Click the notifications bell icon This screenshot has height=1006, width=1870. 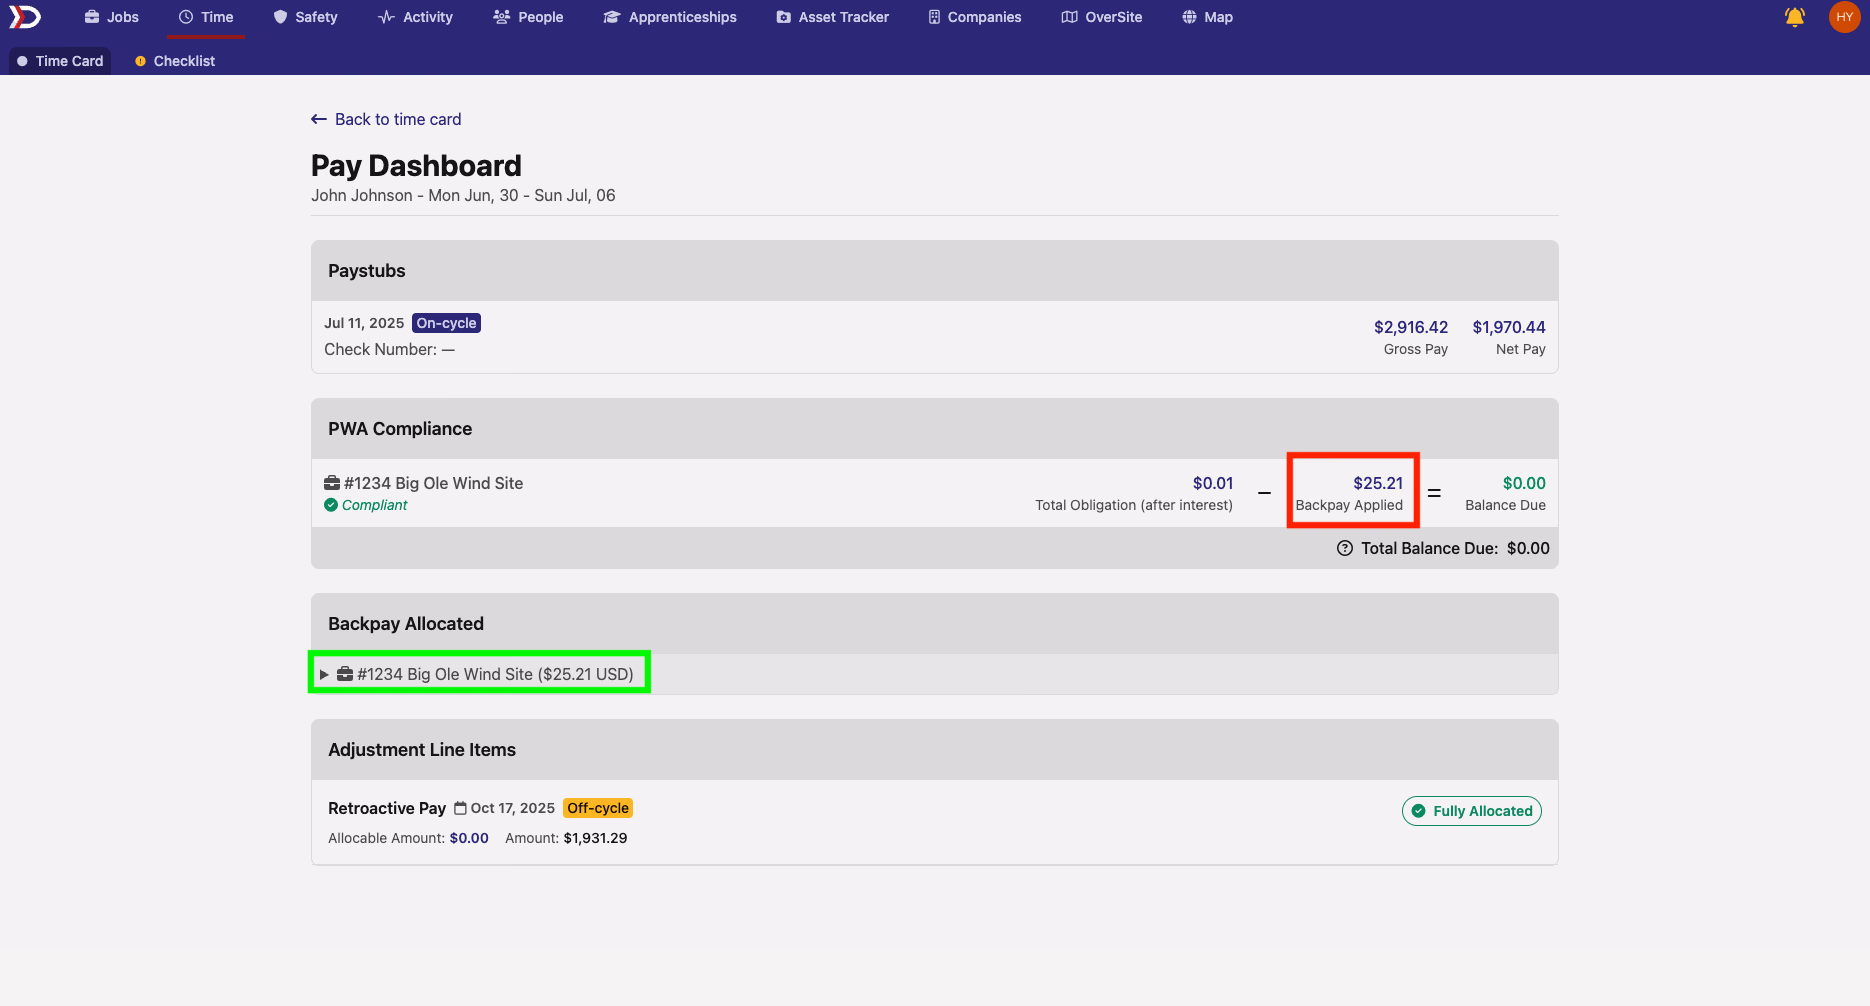tap(1795, 17)
